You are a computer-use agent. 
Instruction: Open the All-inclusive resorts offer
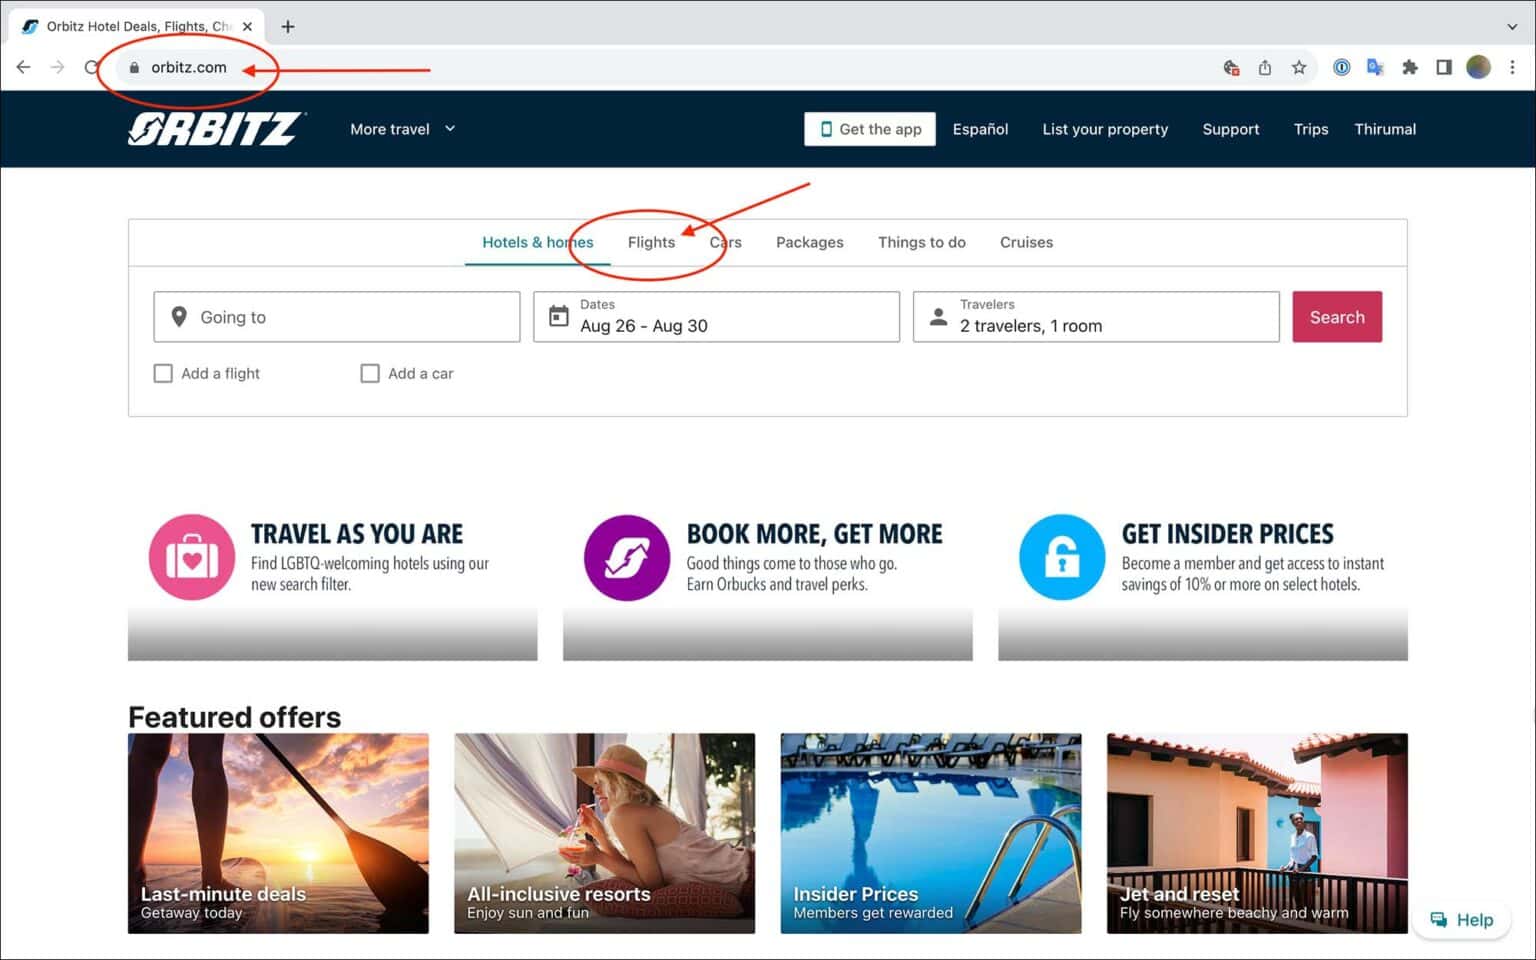(604, 833)
